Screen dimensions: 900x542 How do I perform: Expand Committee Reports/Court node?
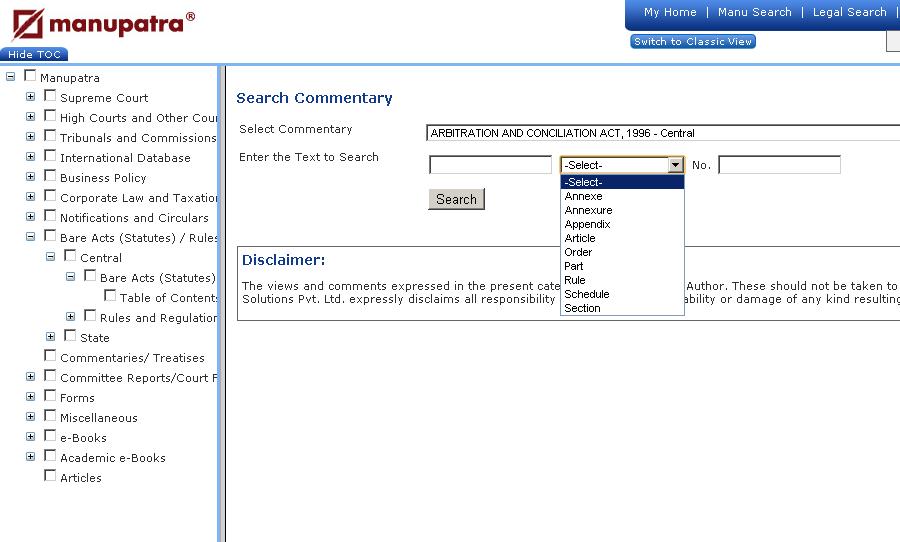click(30, 377)
